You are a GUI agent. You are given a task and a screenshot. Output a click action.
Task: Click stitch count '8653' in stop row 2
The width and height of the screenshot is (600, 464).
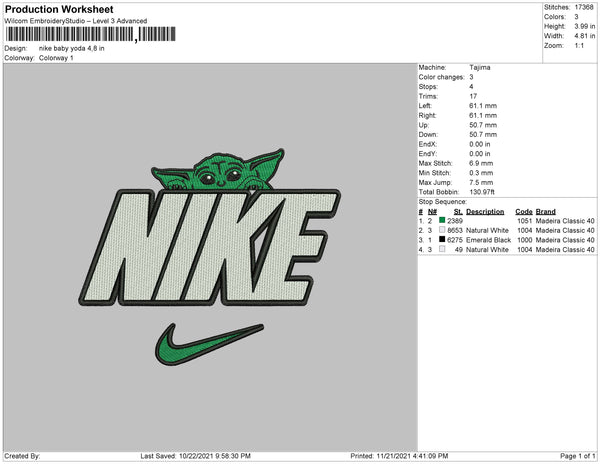pos(455,231)
